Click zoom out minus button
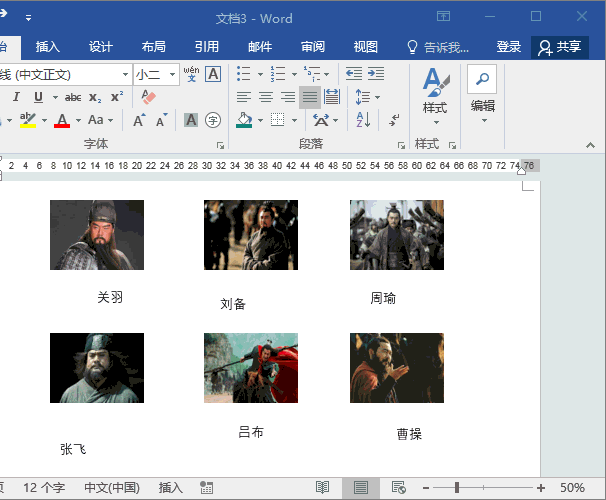Screen dimensions: 606x500 pos(426,488)
